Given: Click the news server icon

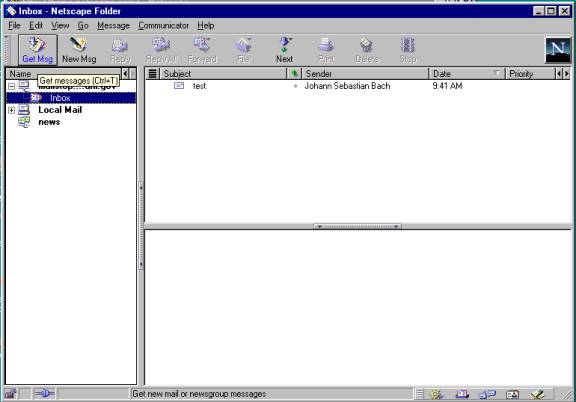Looking at the screenshot, I should coord(24,122).
